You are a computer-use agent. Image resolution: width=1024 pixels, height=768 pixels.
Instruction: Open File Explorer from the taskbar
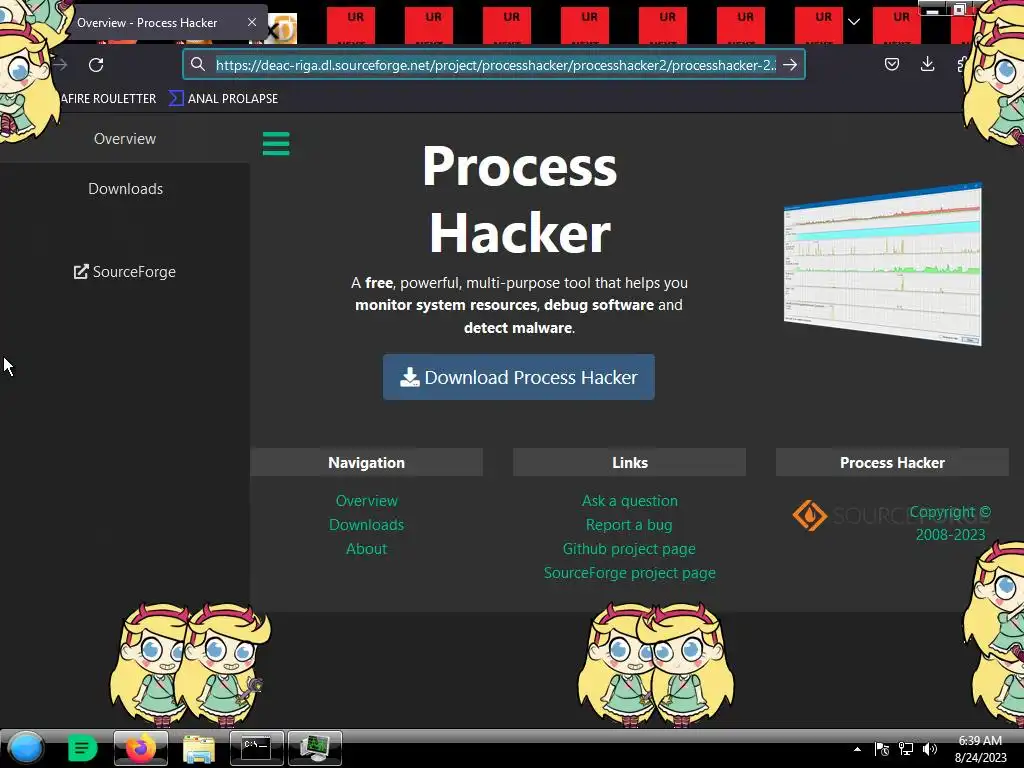[x=199, y=748]
